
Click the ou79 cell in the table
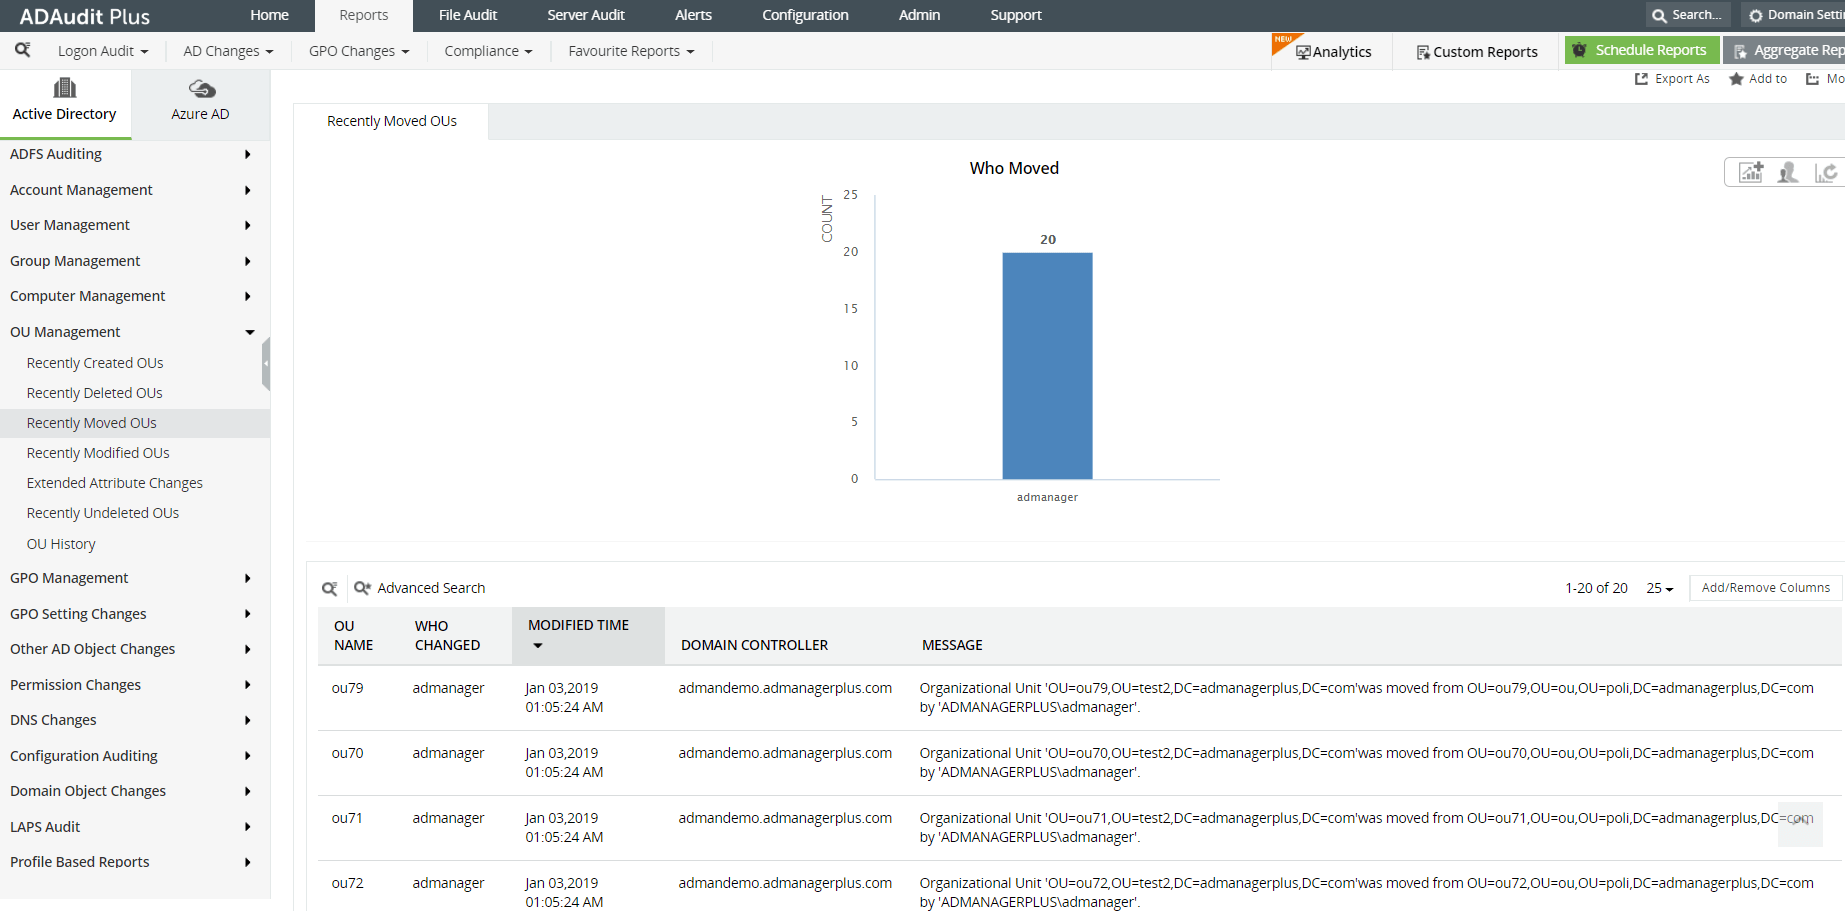(348, 688)
